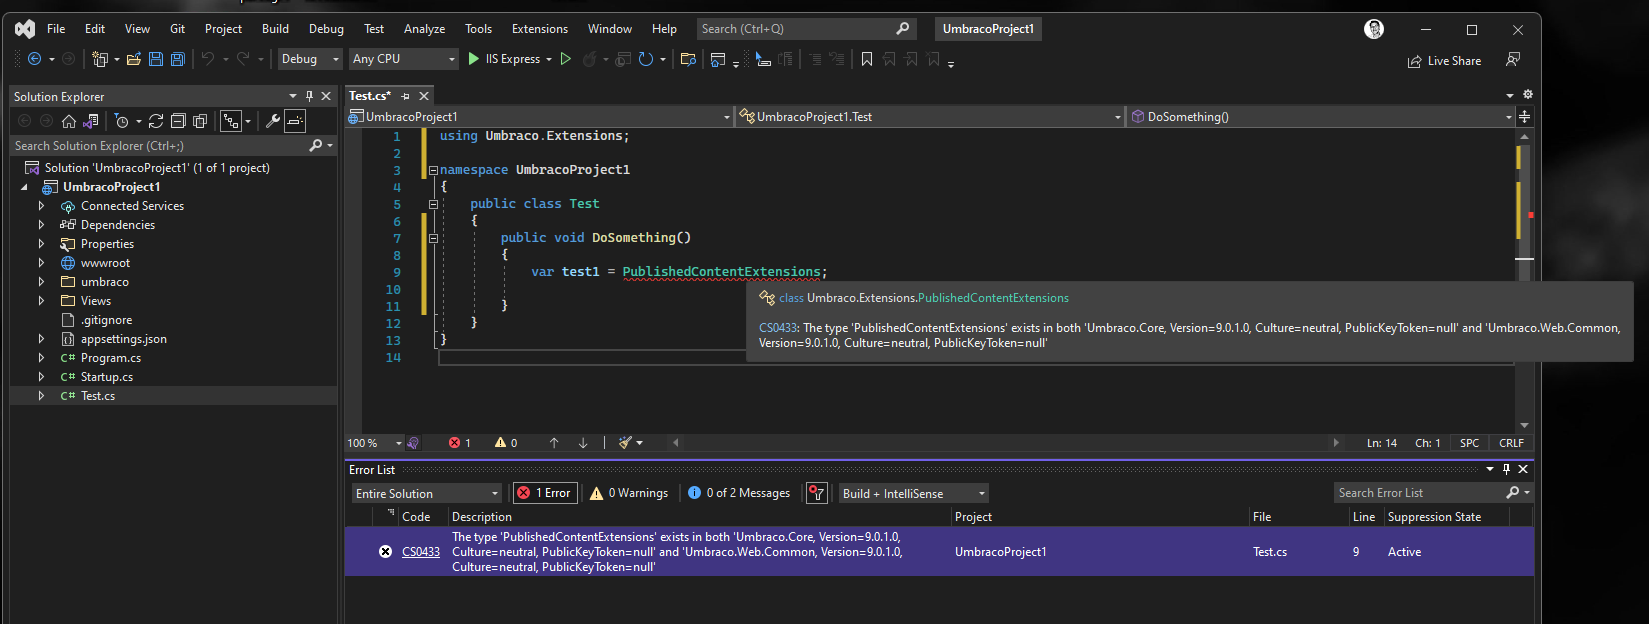Screen dimensions: 1649x624
Task: Toggle the 1 Error filter button
Action: [545, 493]
